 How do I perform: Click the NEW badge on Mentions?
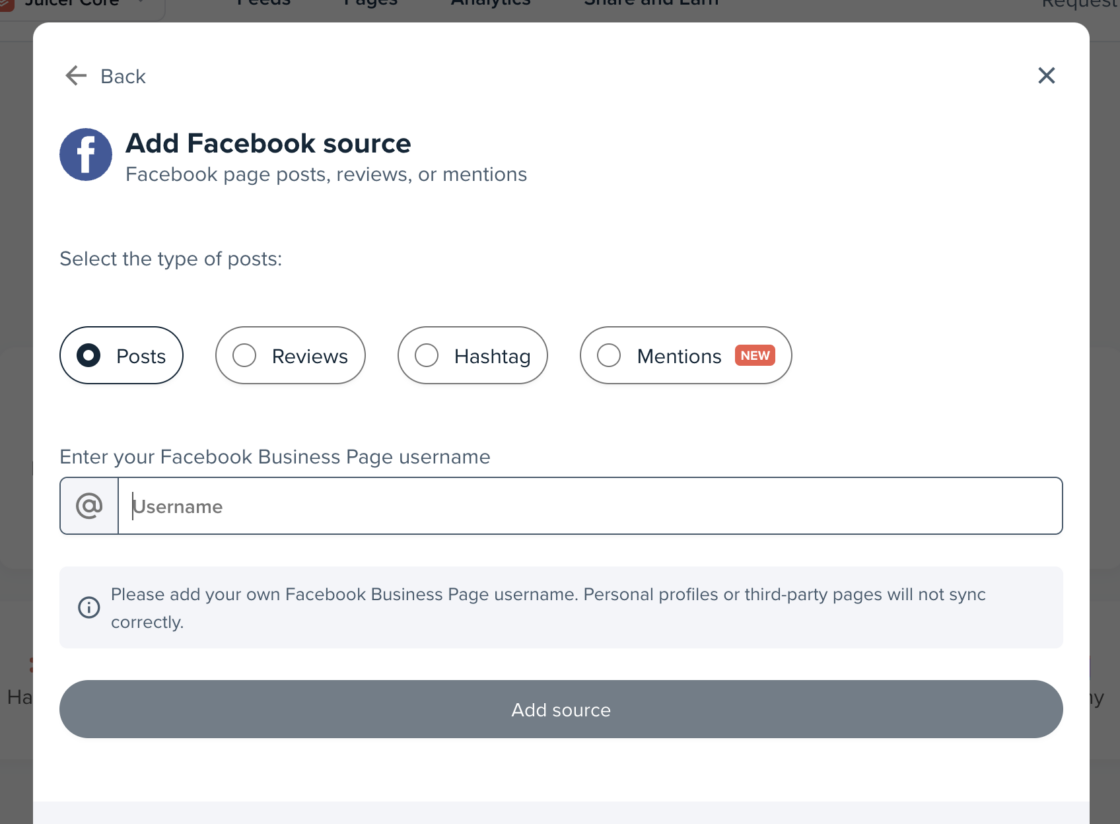755,355
